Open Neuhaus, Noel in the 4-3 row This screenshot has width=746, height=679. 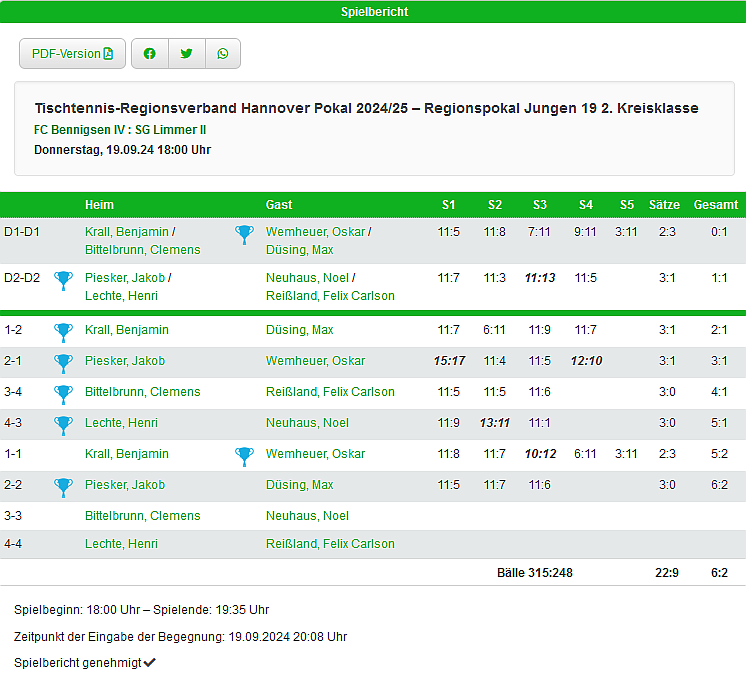(307, 423)
